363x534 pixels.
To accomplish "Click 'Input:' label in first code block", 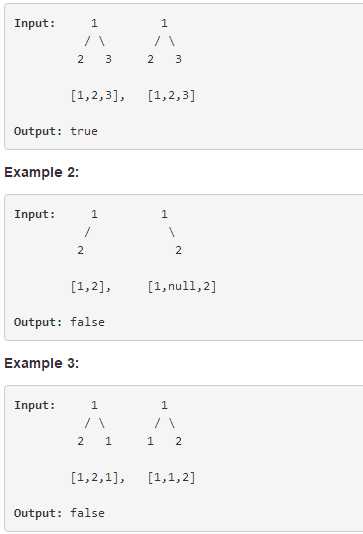I will [34, 23].
